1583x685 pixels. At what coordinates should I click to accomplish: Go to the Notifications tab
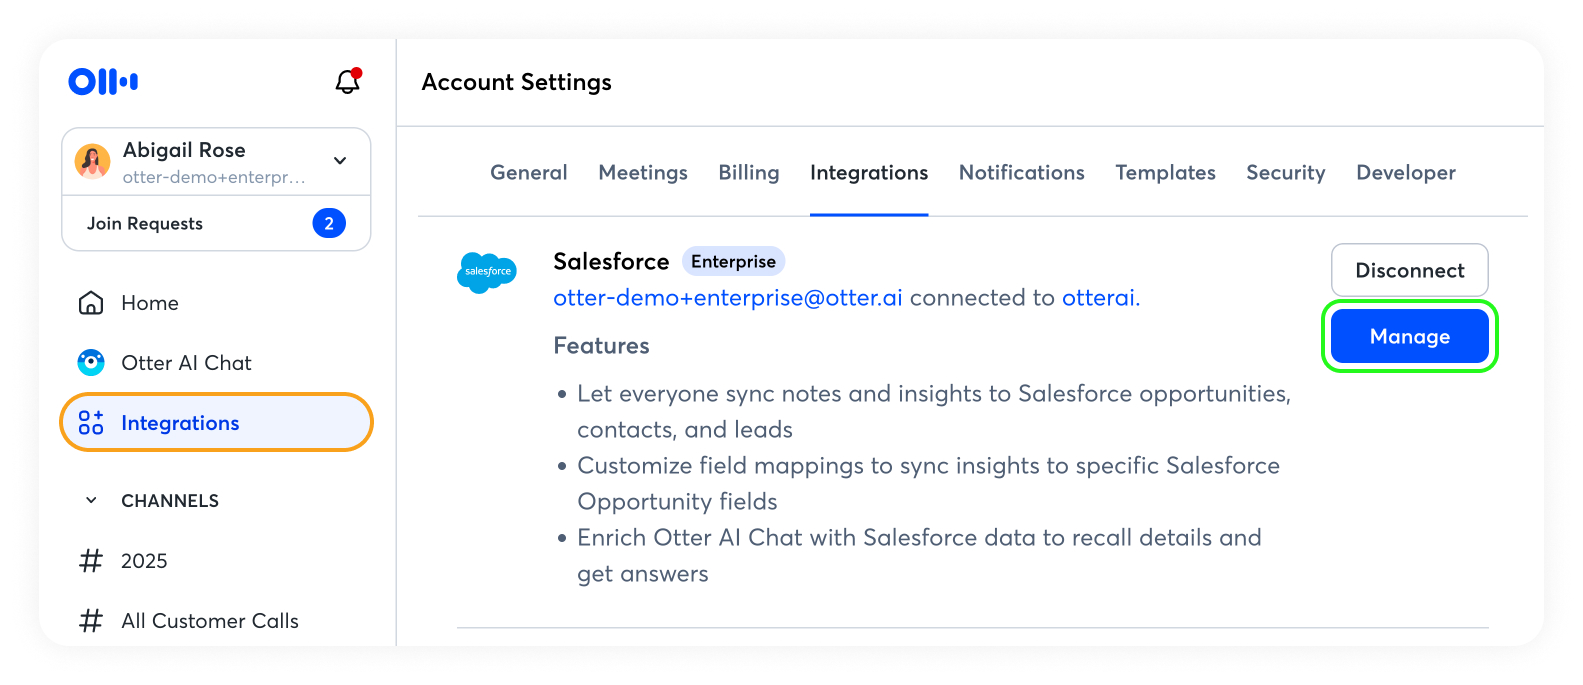pos(1021,173)
